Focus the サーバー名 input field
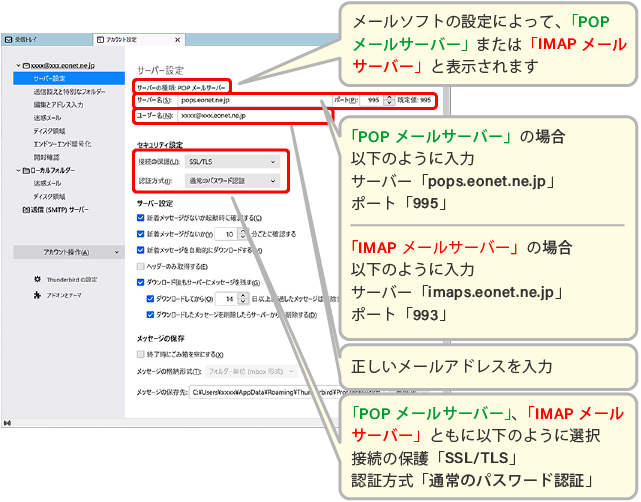641x502 pixels. pos(254,100)
